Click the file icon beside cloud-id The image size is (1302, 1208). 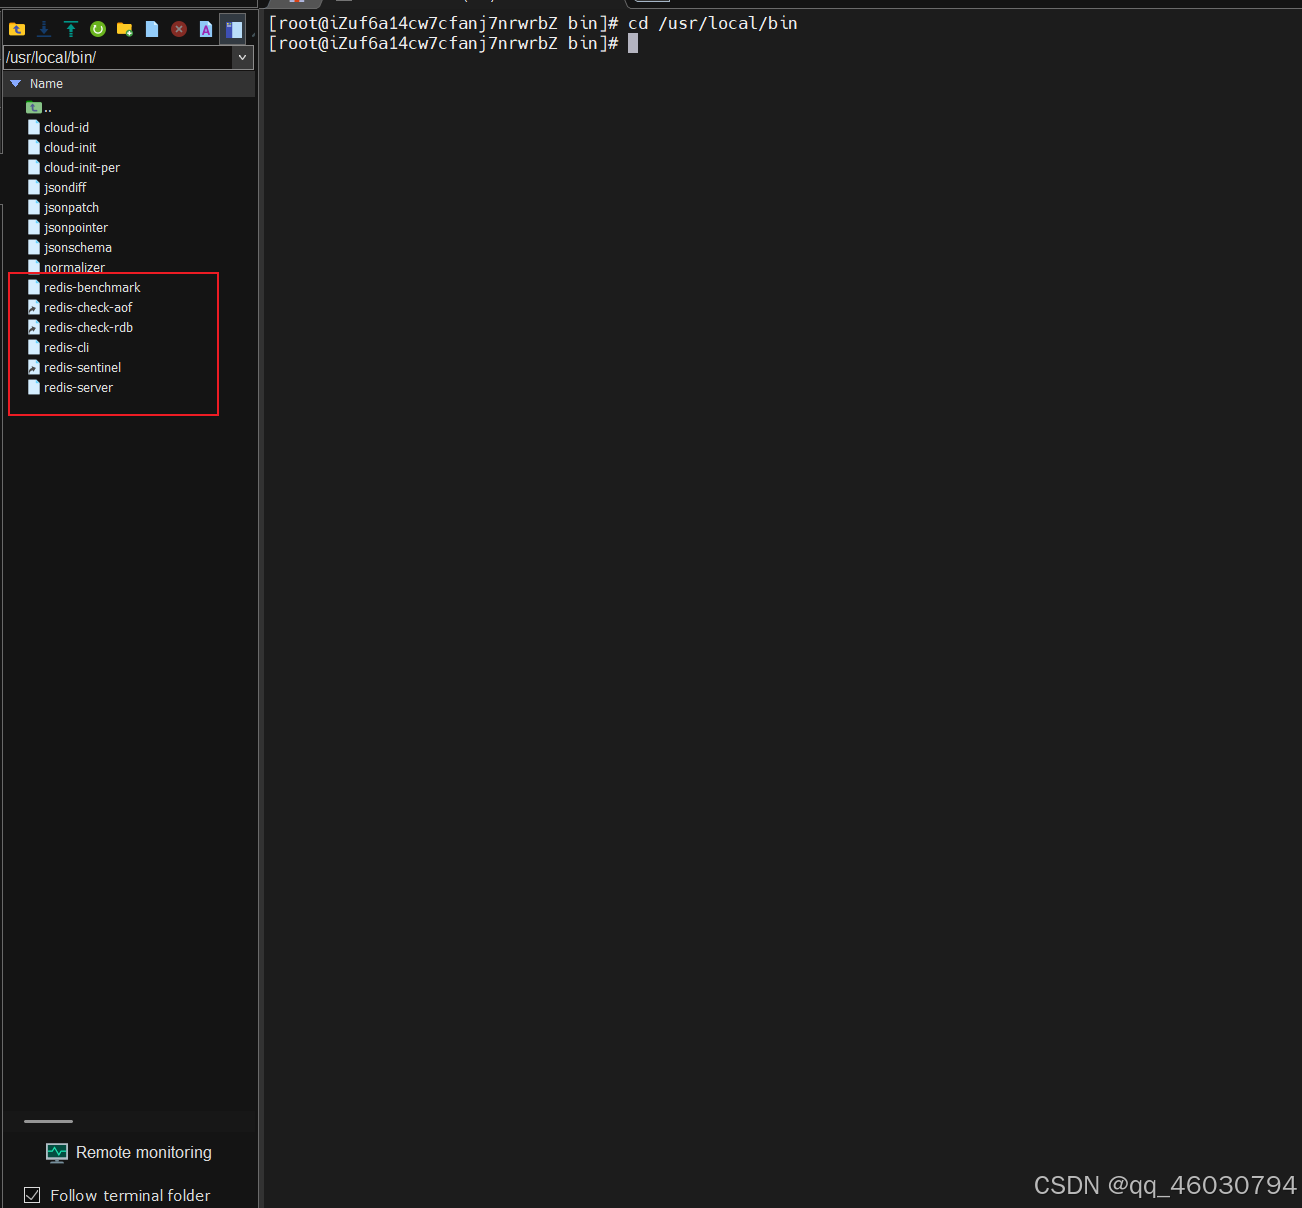(34, 127)
